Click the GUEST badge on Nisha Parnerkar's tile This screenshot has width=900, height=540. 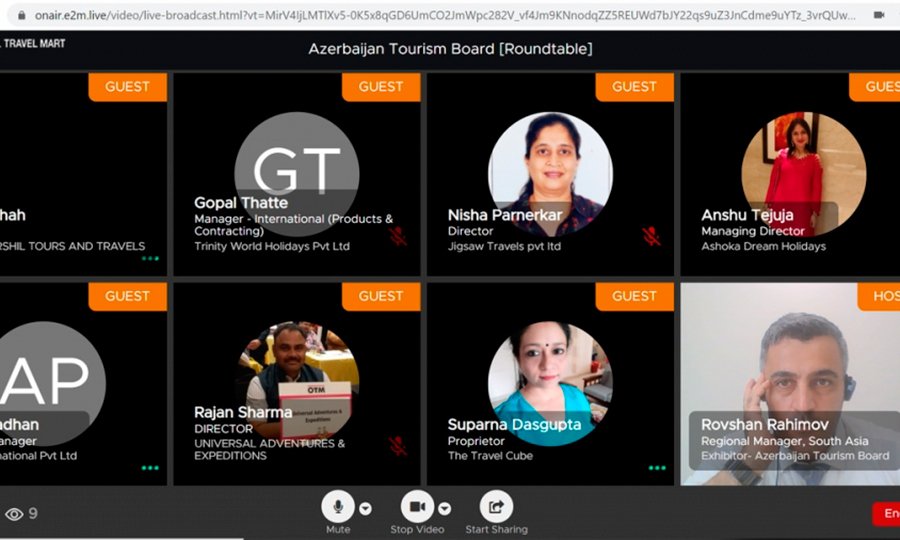click(634, 87)
